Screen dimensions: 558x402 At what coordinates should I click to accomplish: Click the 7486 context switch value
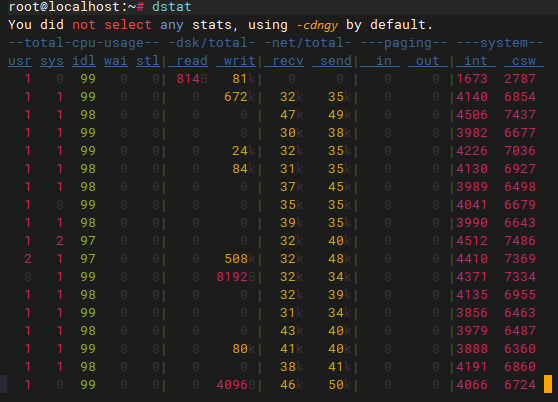click(520, 241)
